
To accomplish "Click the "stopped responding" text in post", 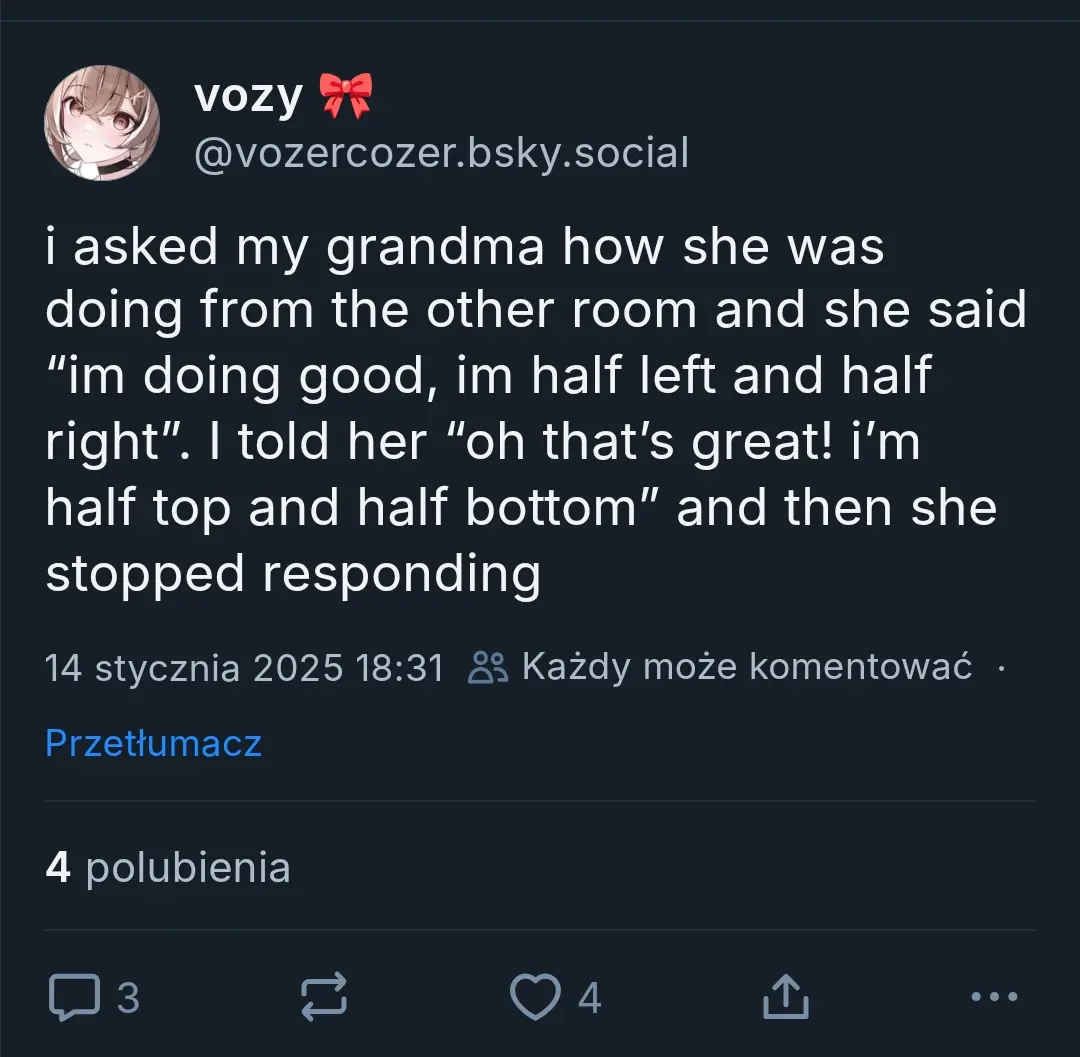I will tap(293, 574).
